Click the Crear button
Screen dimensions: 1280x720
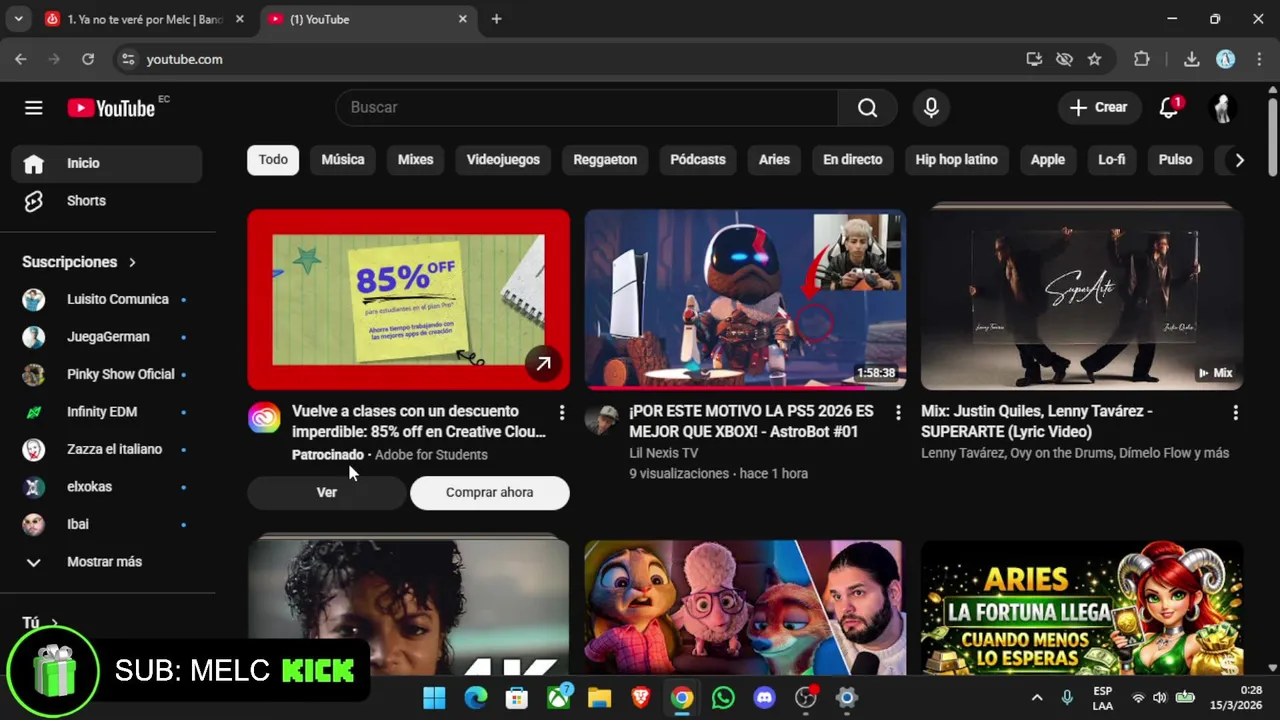point(1099,108)
